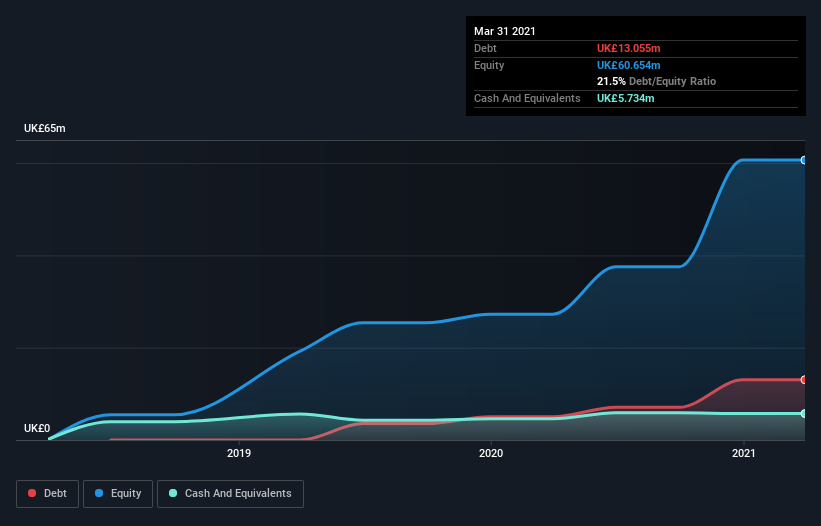Click the UK£13.055m debt value
Viewport: 821px width, 526px height.
click(x=628, y=48)
